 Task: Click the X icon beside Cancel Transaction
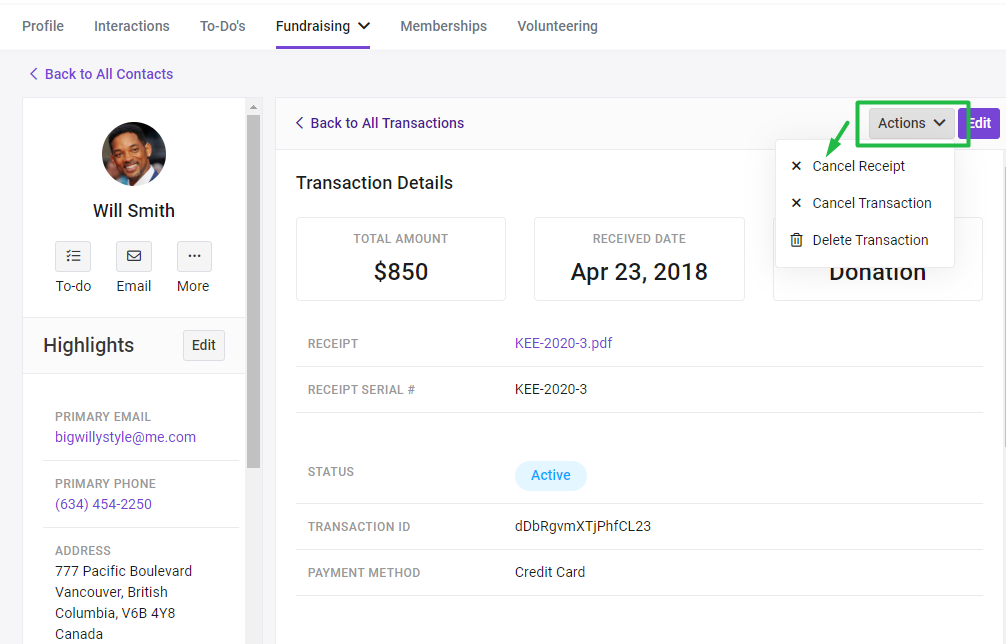coord(796,203)
